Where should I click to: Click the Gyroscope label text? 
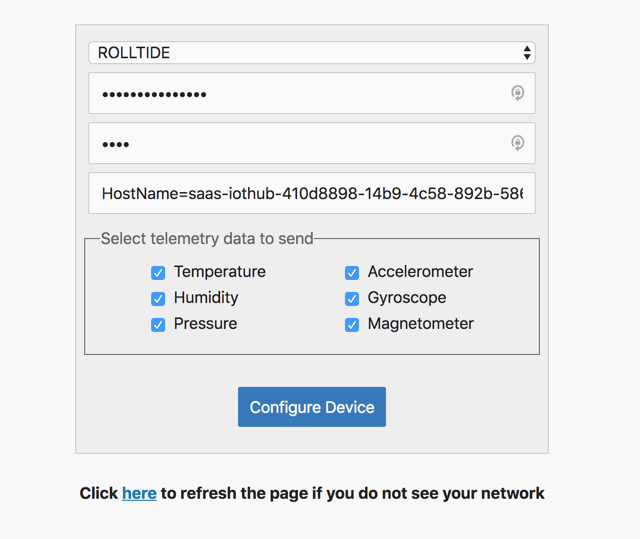407,298
